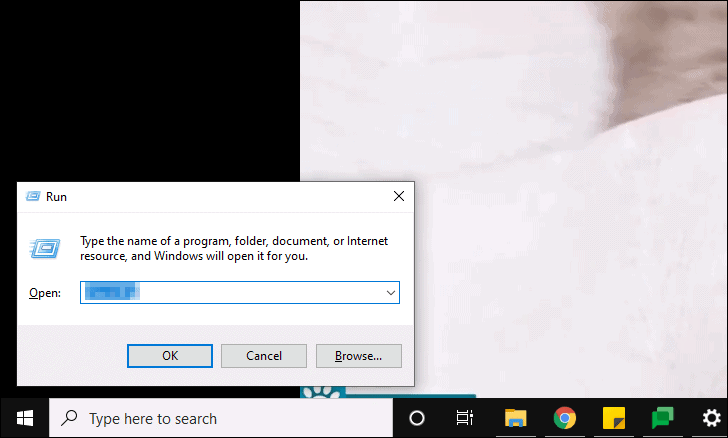Select the search magnifier icon in taskbar
The width and height of the screenshot is (728, 438).
(69, 418)
